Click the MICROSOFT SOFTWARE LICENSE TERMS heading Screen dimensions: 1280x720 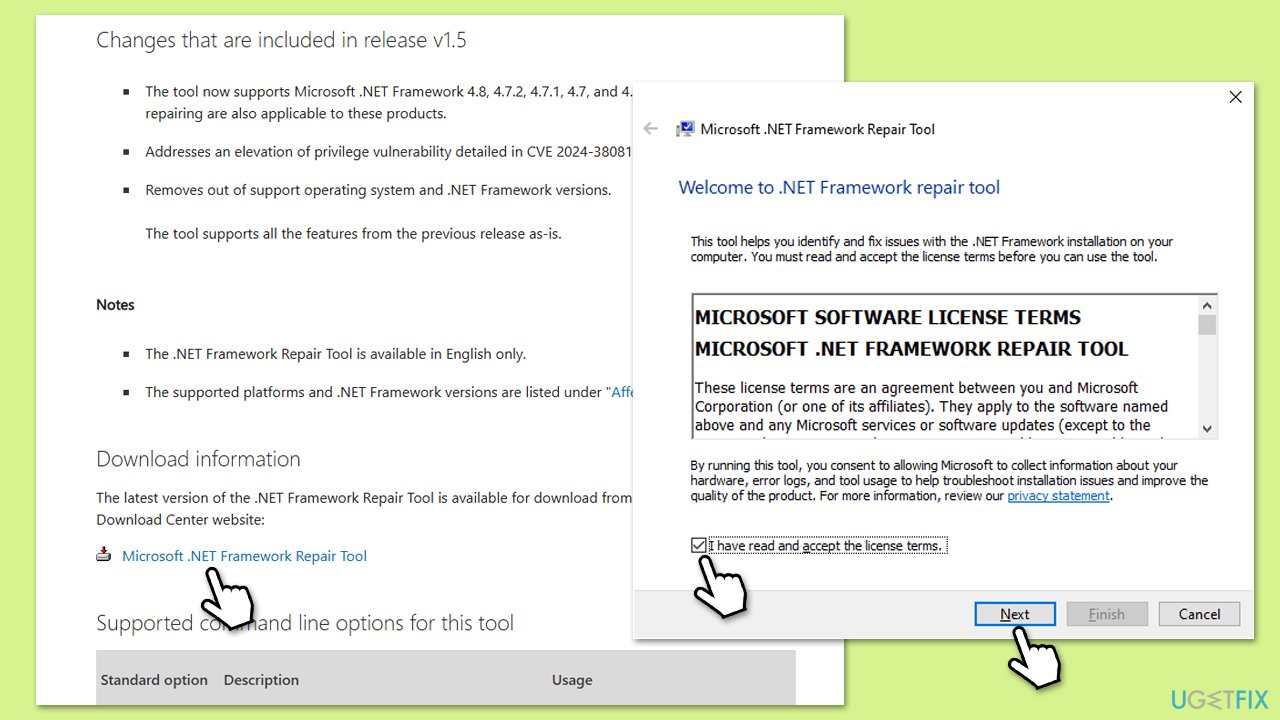tap(888, 317)
